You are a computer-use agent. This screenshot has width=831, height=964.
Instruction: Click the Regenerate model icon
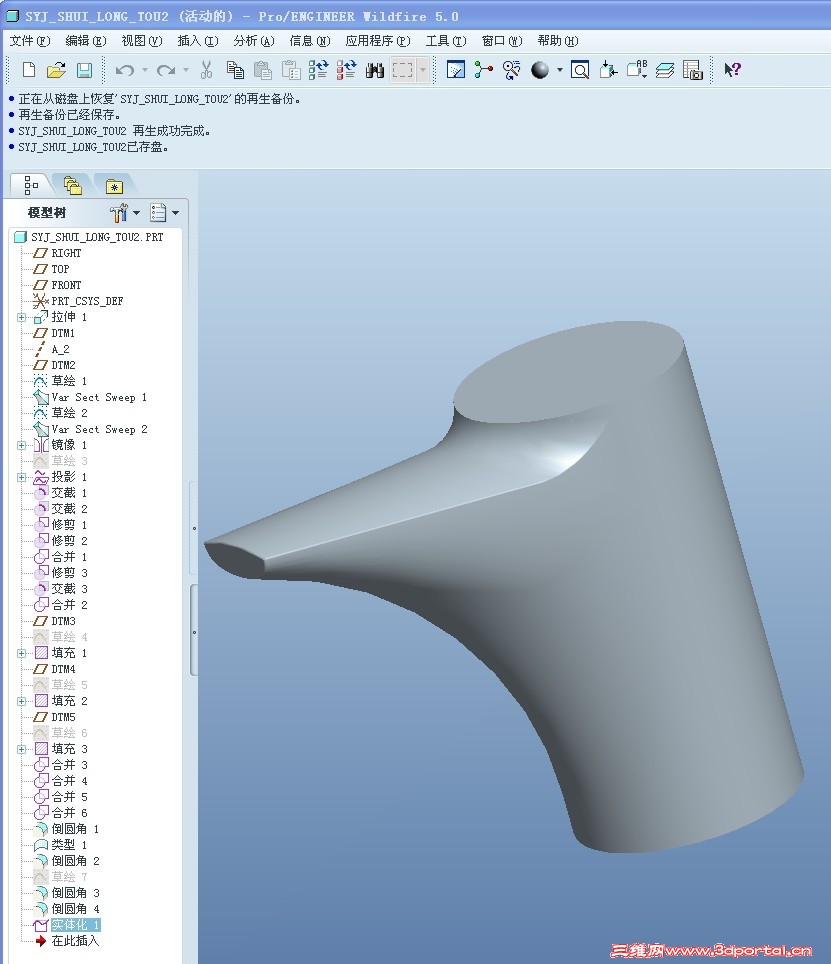tap(318, 69)
